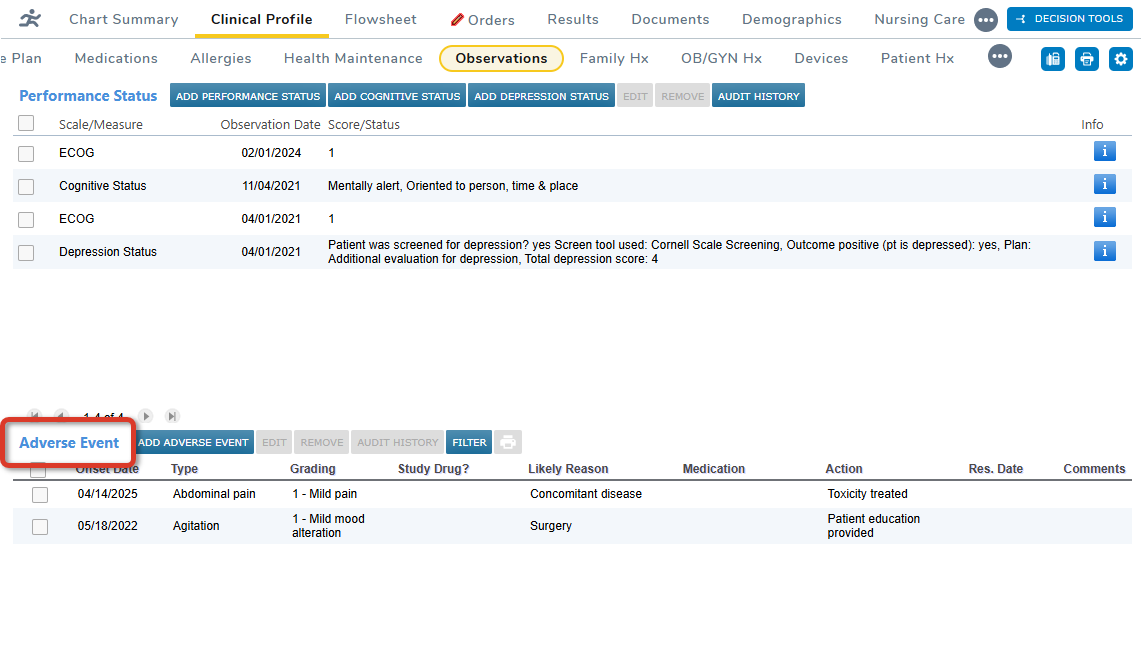Open the OB/GYN Hx sub-tab
Screen dimensions: 1141x656
tap(721, 58)
